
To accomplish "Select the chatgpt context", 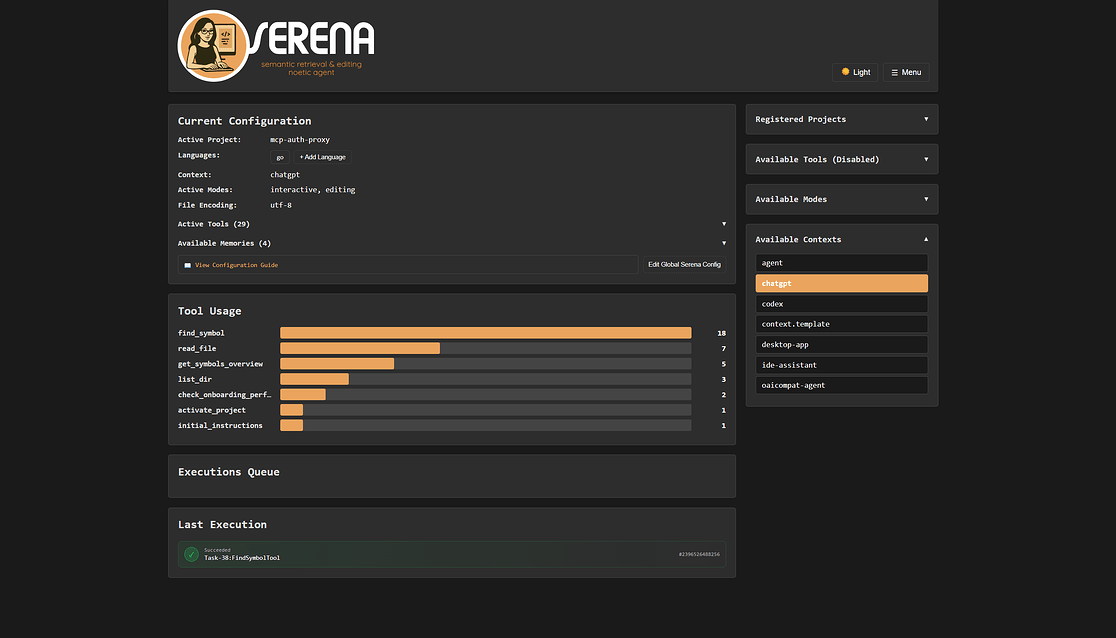I will tap(842, 283).
